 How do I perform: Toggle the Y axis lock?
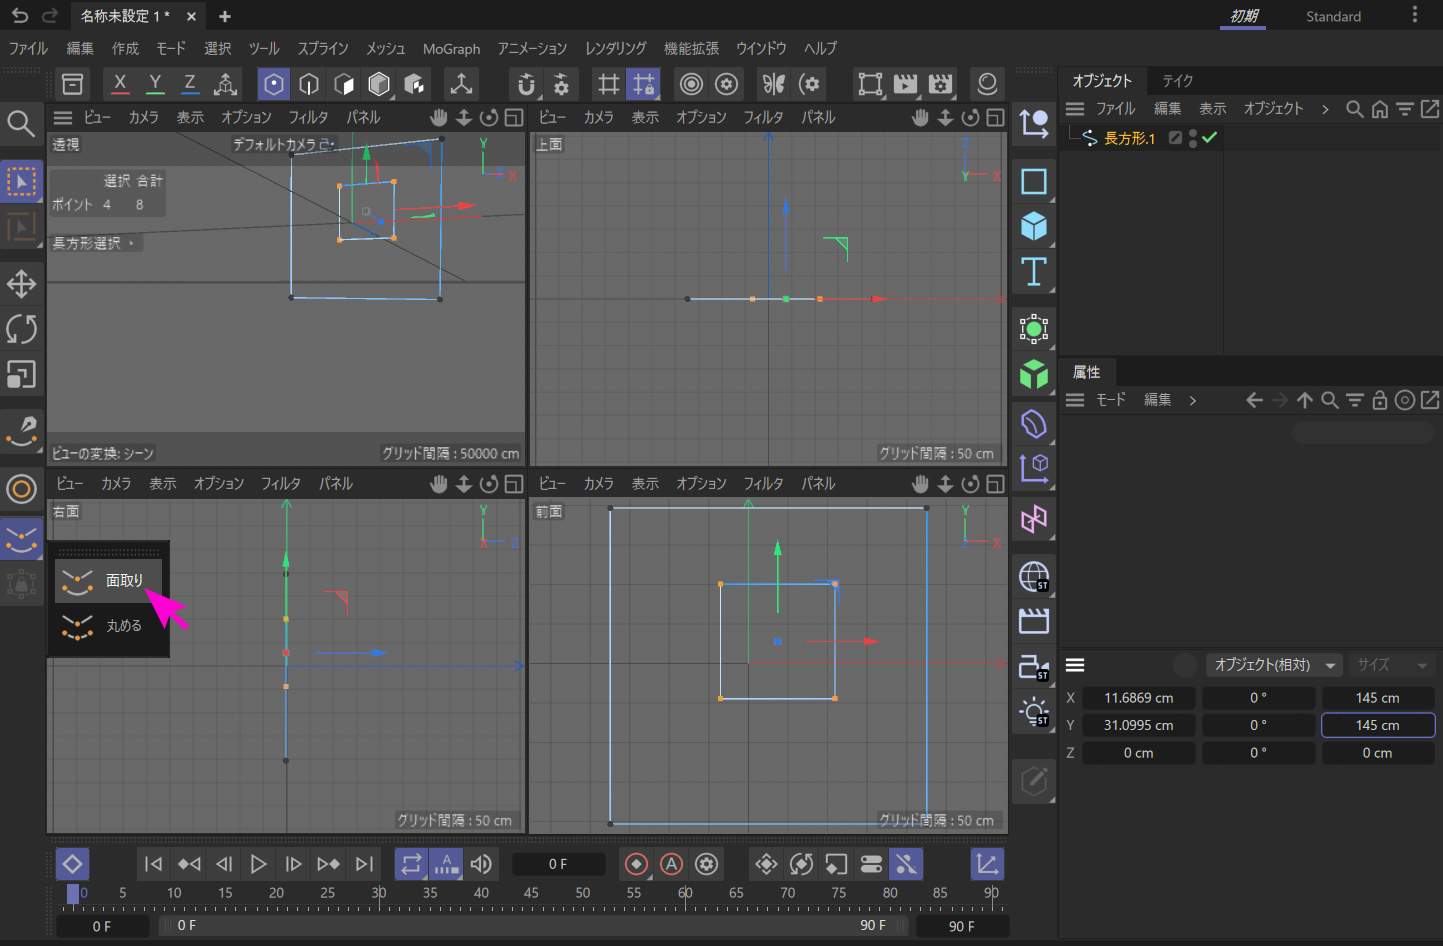(155, 84)
